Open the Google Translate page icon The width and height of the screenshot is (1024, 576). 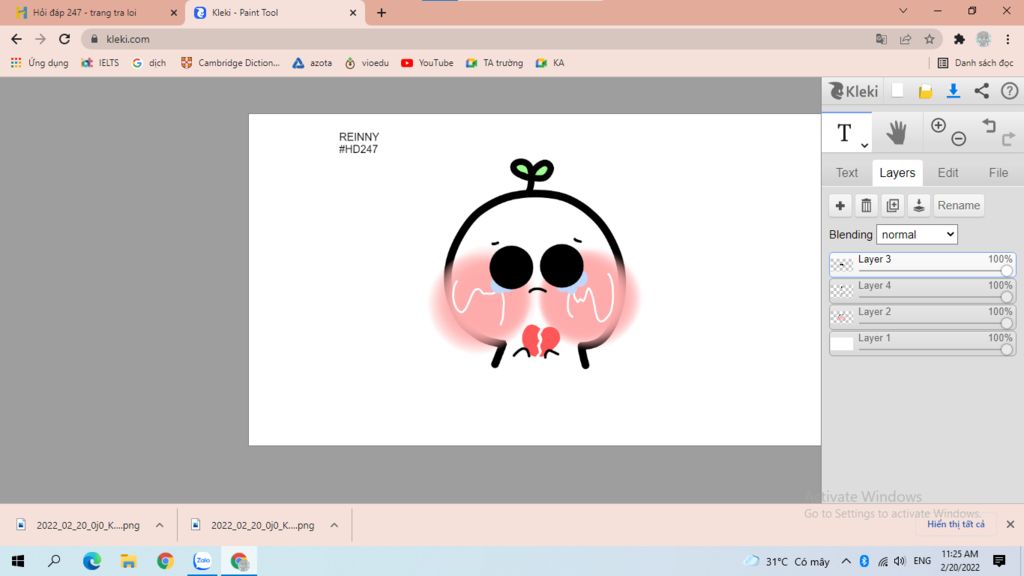[x=881, y=39]
